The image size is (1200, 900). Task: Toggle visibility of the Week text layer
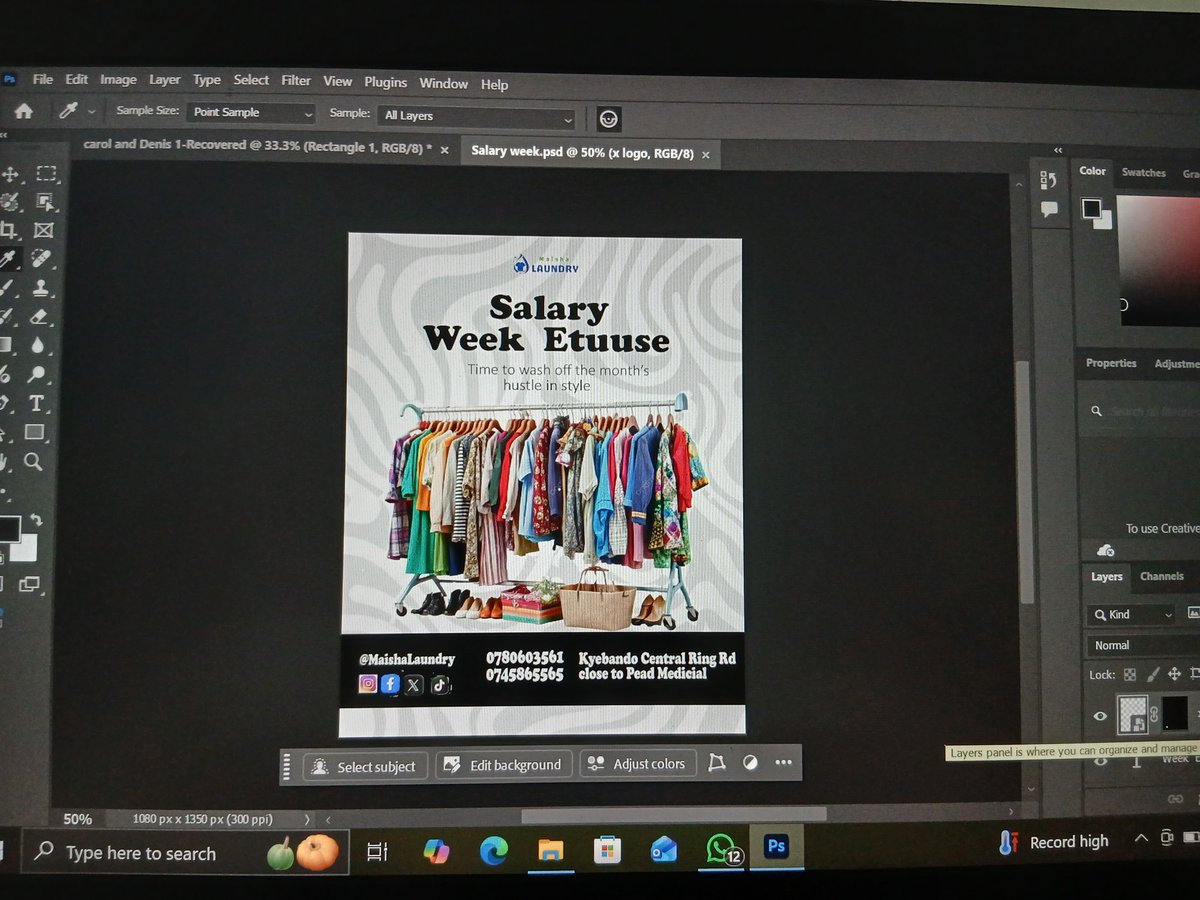[1100, 761]
